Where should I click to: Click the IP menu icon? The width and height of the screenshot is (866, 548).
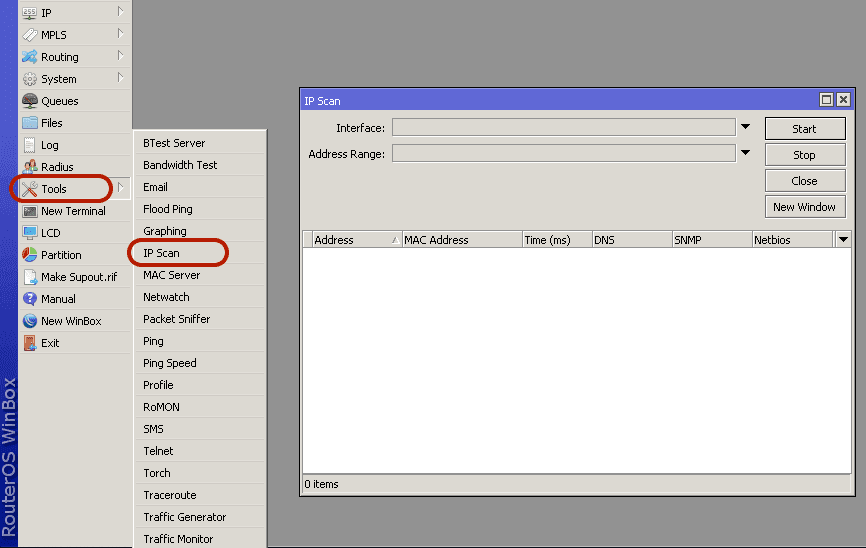pyautogui.click(x=29, y=13)
